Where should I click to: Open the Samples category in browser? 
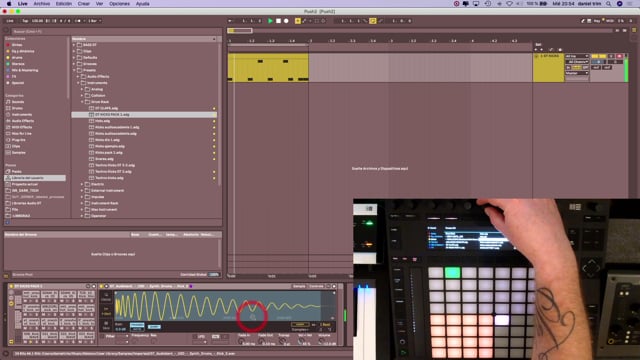coord(18,153)
